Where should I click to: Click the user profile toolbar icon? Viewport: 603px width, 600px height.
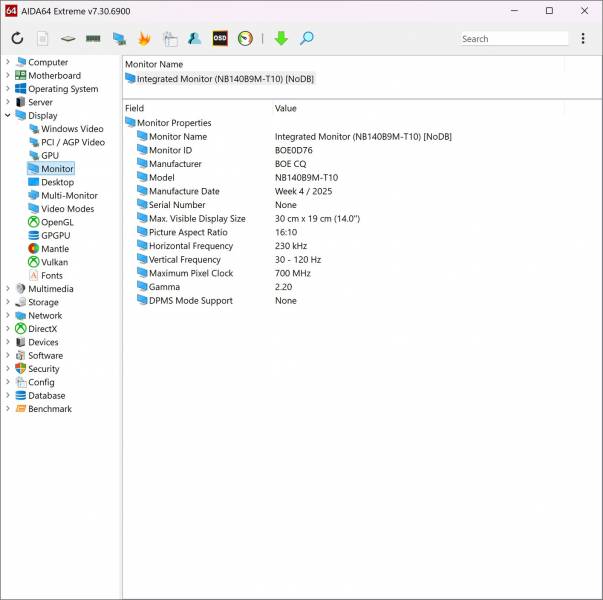point(195,38)
